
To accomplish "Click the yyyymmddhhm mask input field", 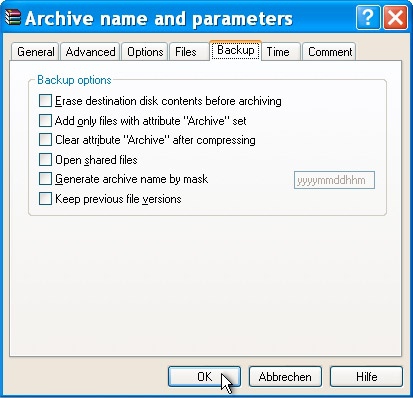I will (334, 180).
